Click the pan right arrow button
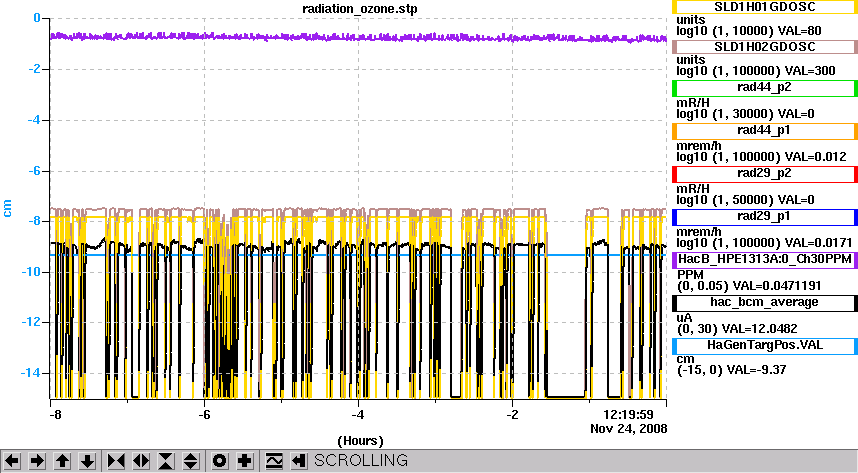 coord(37,461)
